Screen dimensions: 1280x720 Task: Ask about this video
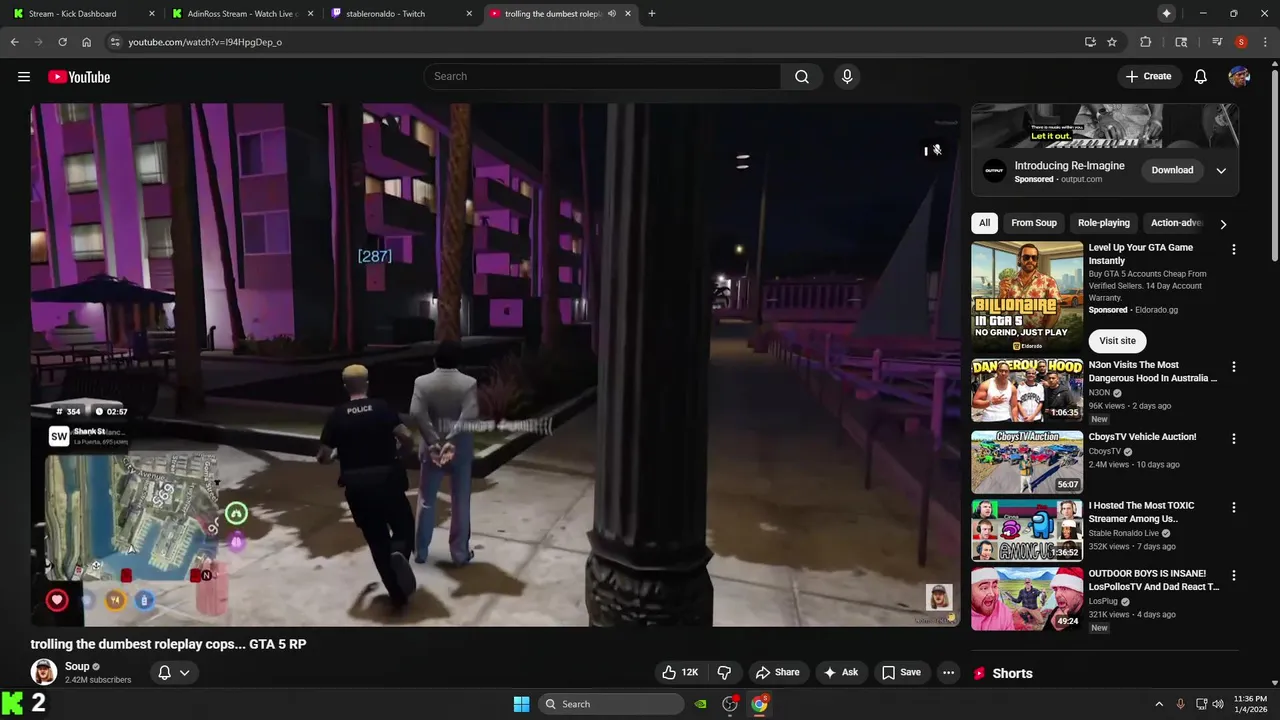tap(840, 672)
